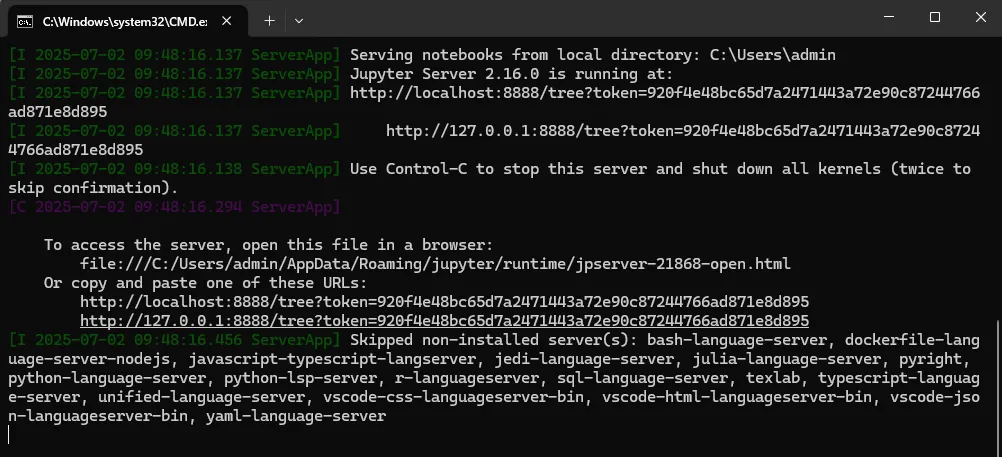Click the purple [C 2025-07-02 09:48:16.294 ServerApp] entry
The width and height of the screenshot is (1002, 457).
coord(174,207)
